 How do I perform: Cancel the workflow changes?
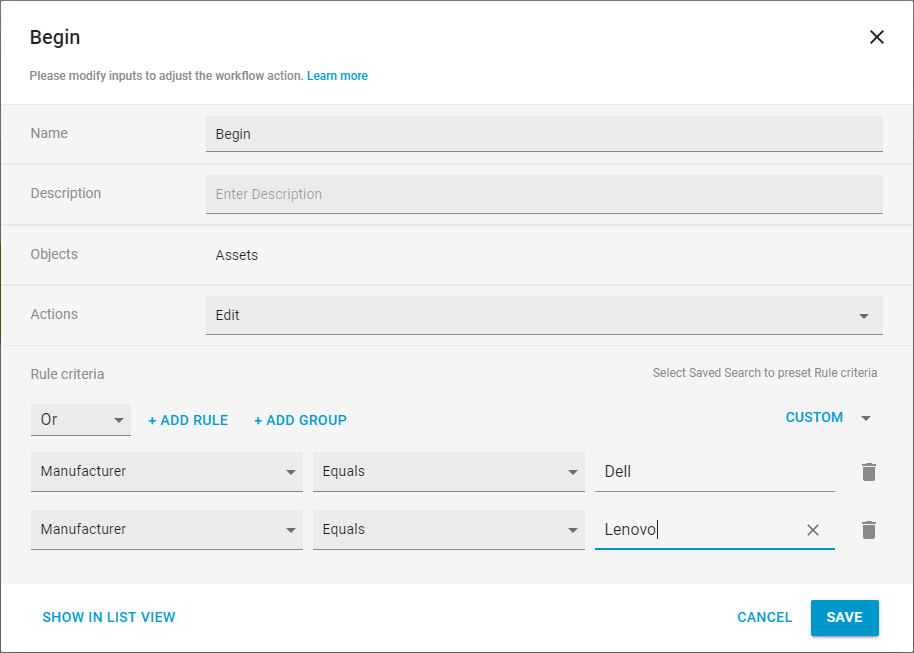(764, 618)
